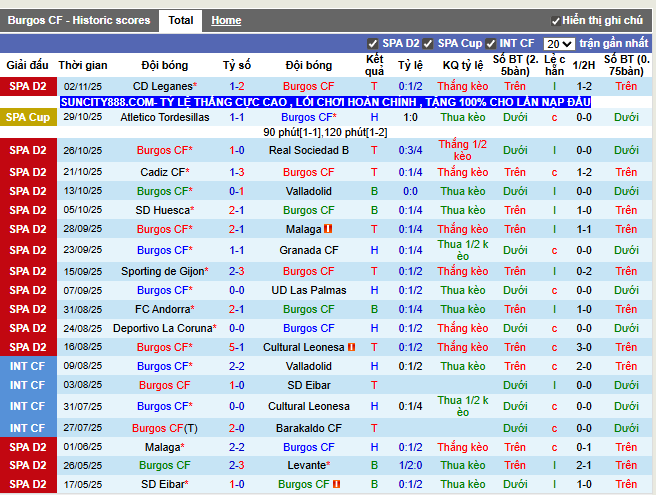
Task: Click the Lẻ chẵn column header
Action: click(554, 65)
